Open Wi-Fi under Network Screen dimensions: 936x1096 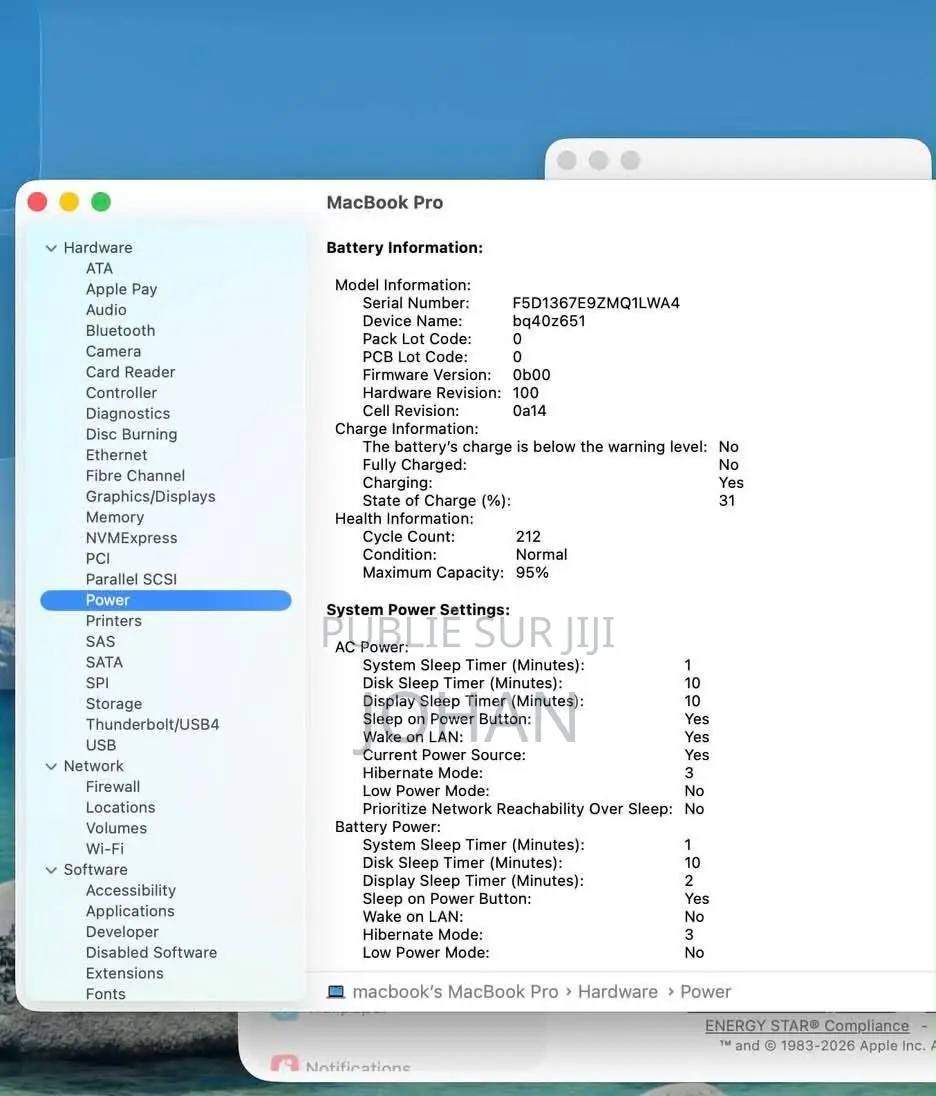click(x=105, y=849)
